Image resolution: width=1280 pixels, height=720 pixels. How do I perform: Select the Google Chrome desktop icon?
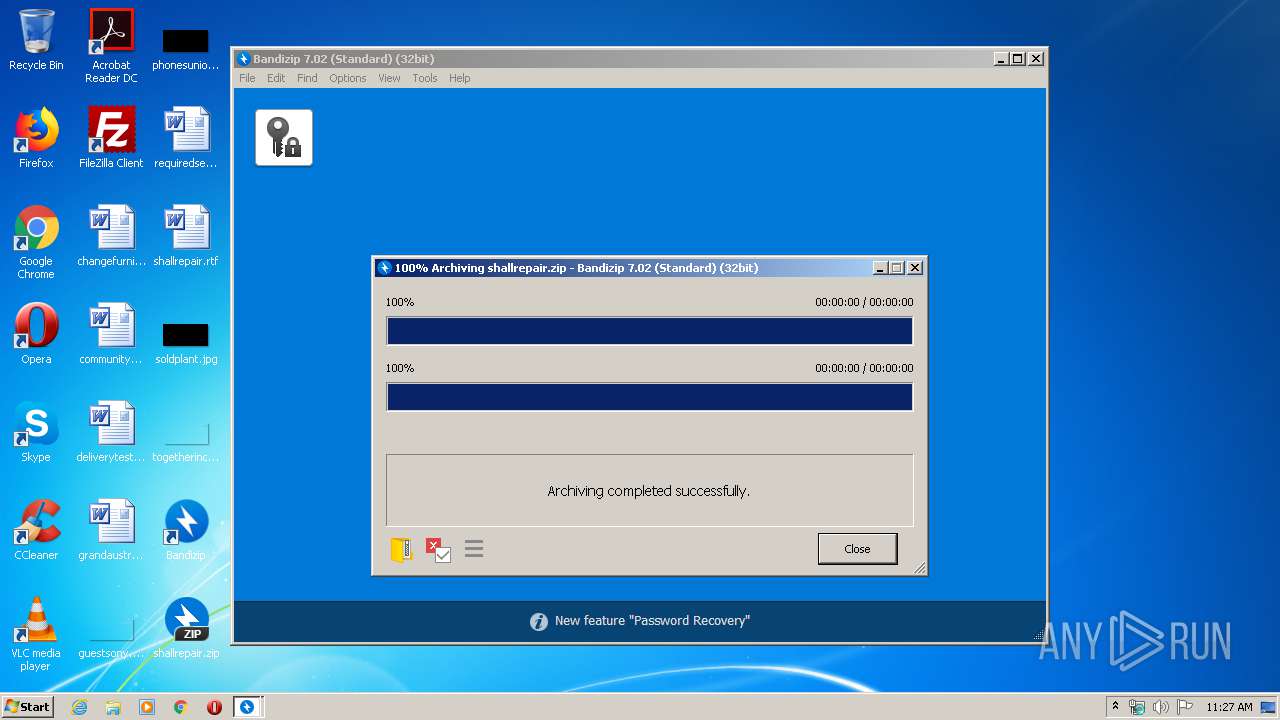tap(36, 242)
